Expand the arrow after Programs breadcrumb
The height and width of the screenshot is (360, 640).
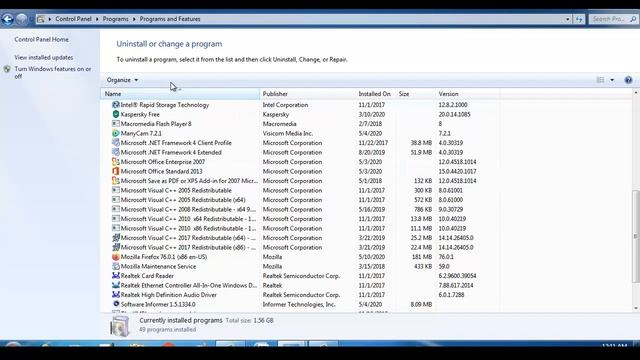(134, 19)
